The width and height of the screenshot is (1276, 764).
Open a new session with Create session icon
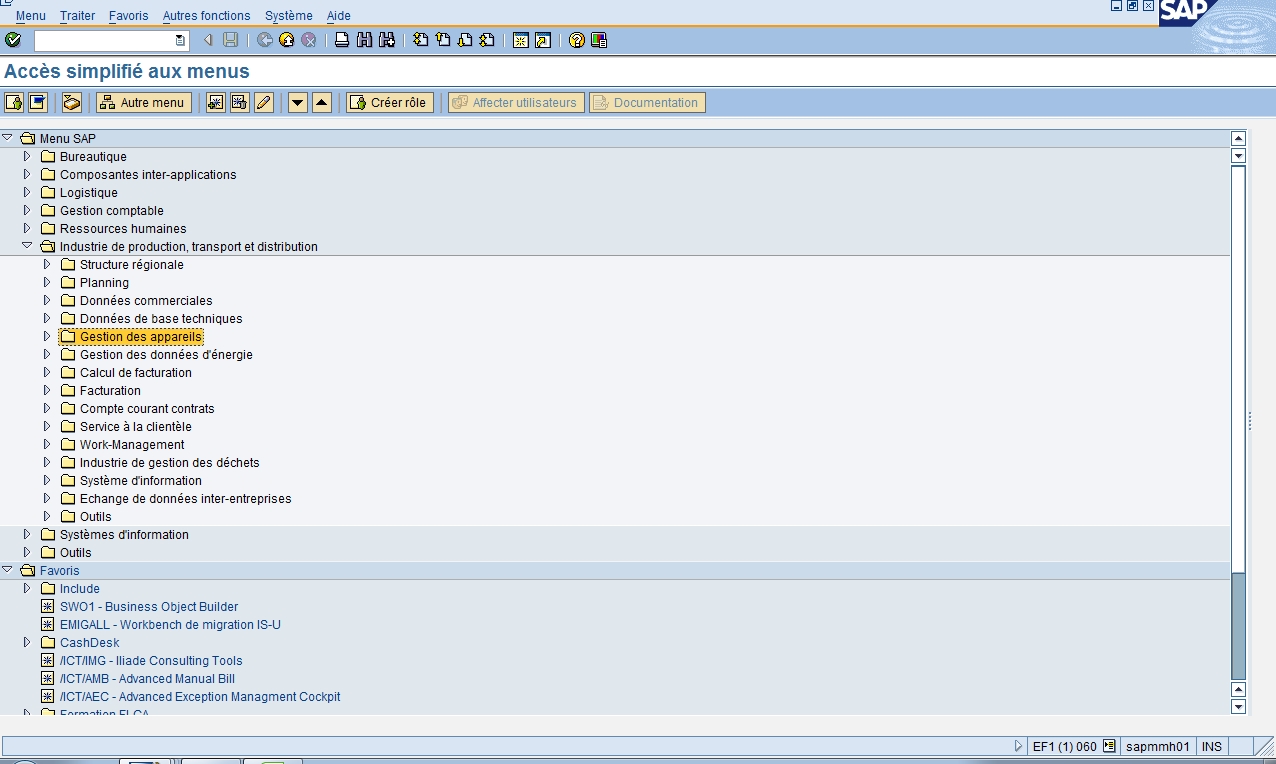[521, 40]
